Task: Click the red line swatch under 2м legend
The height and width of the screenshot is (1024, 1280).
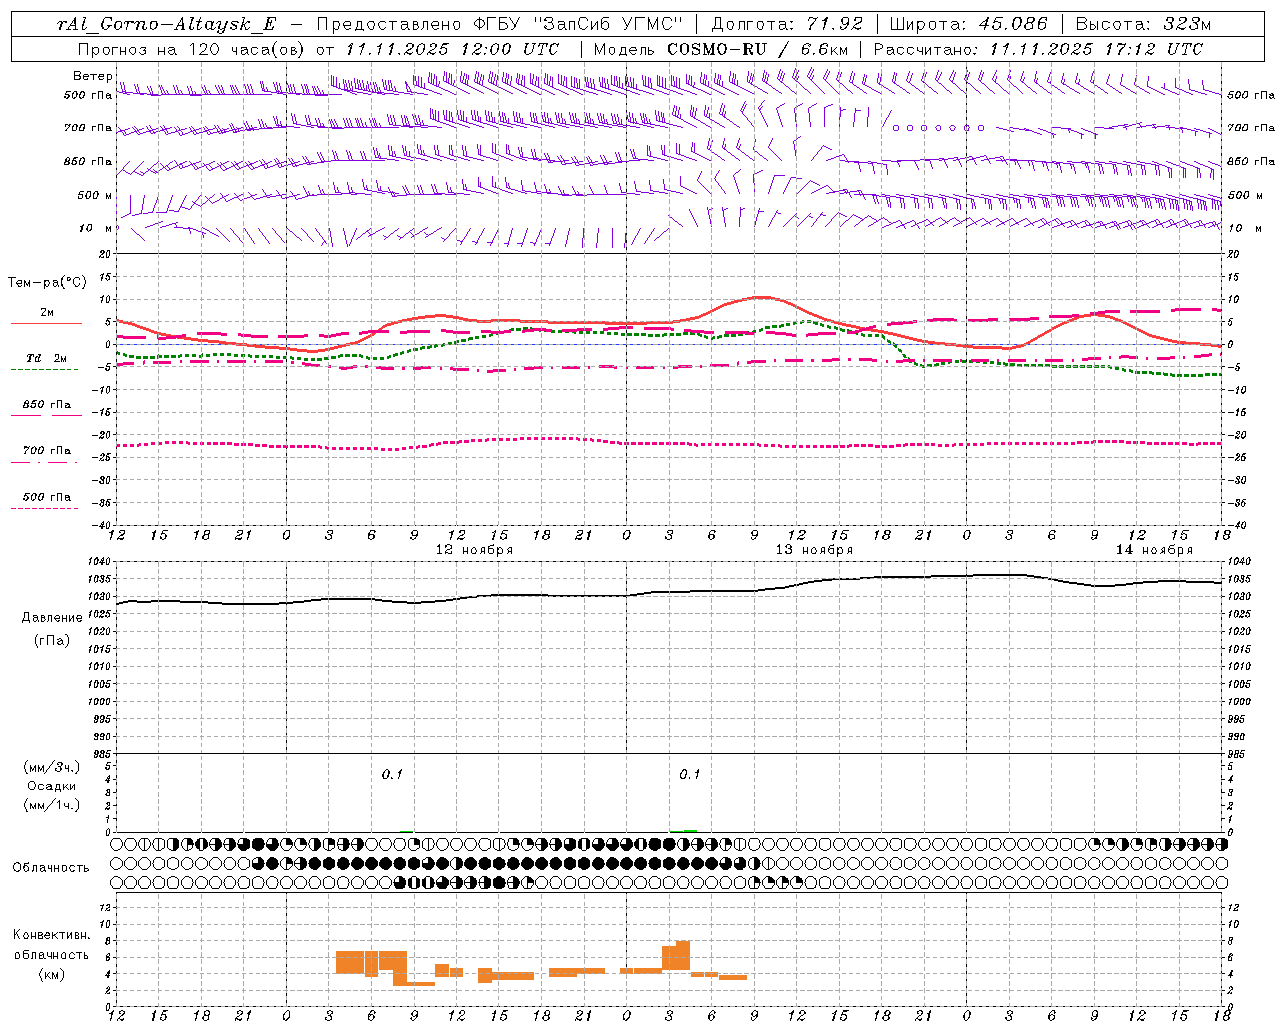Action: pos(46,324)
